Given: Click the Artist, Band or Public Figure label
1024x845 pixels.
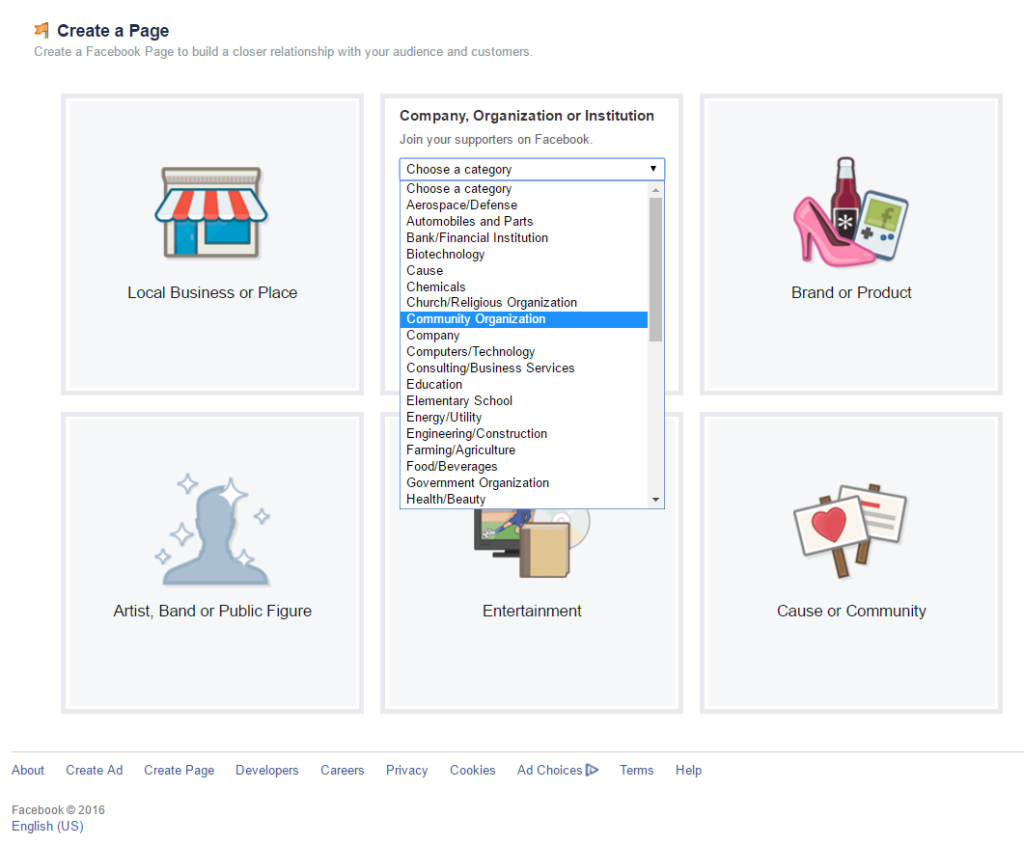Looking at the screenshot, I should coord(212,611).
